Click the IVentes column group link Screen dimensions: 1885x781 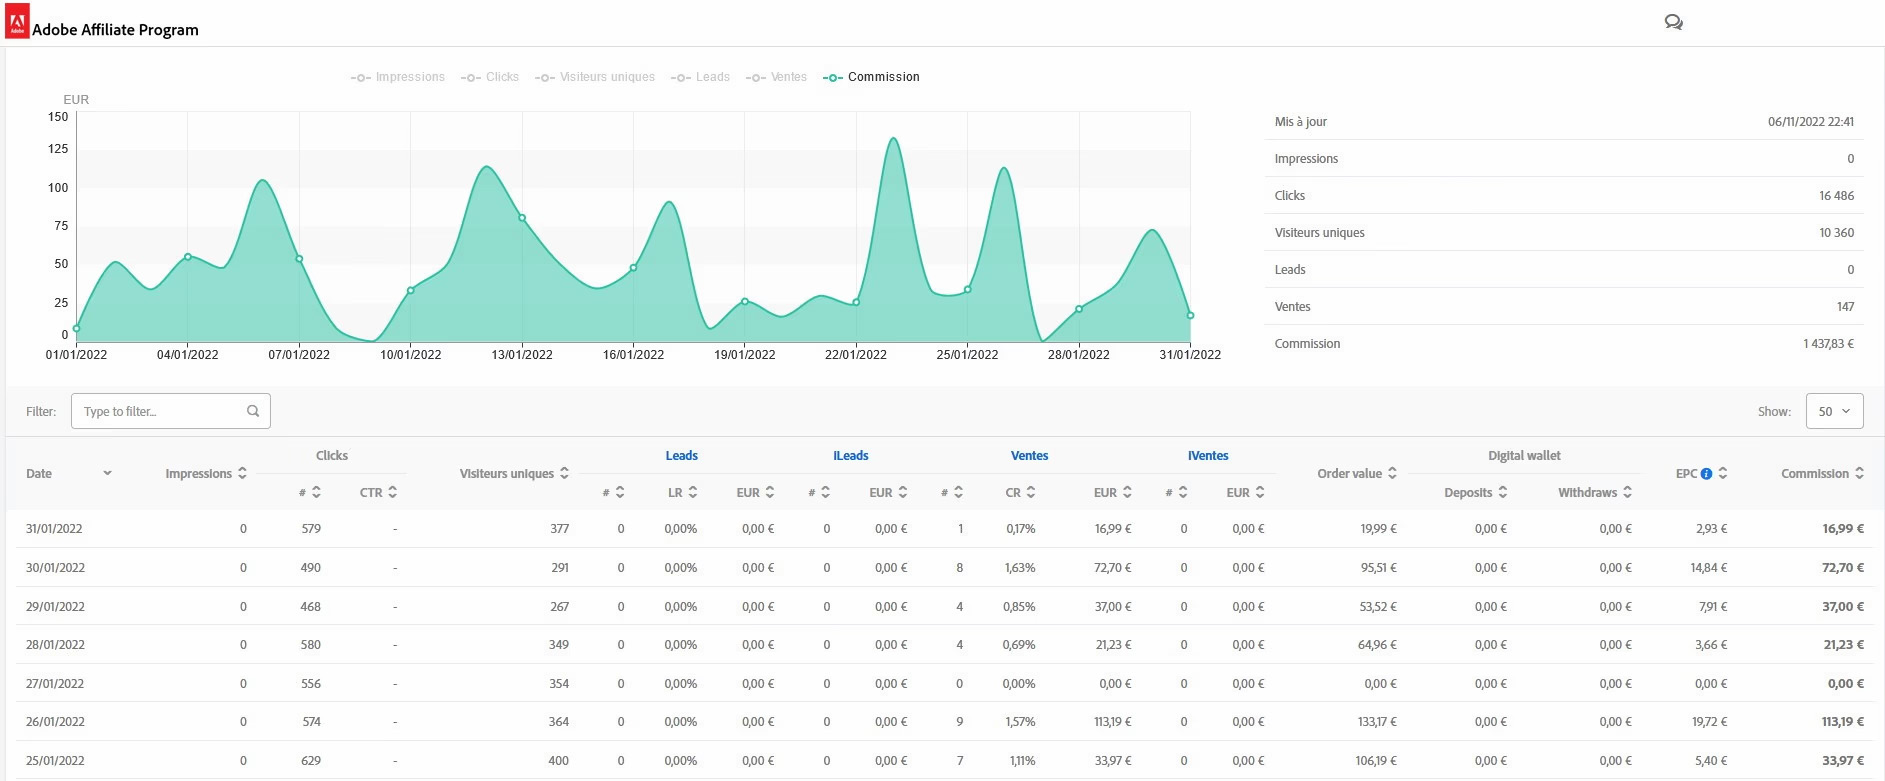[x=1208, y=455]
